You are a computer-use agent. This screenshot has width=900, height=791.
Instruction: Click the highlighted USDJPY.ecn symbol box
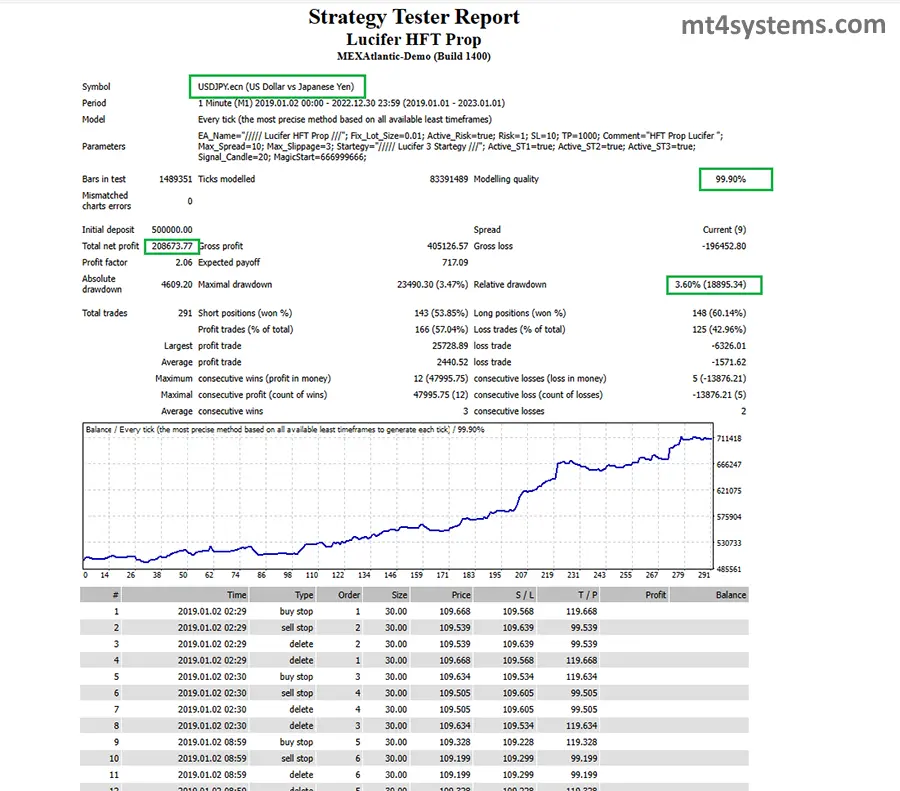point(277,87)
